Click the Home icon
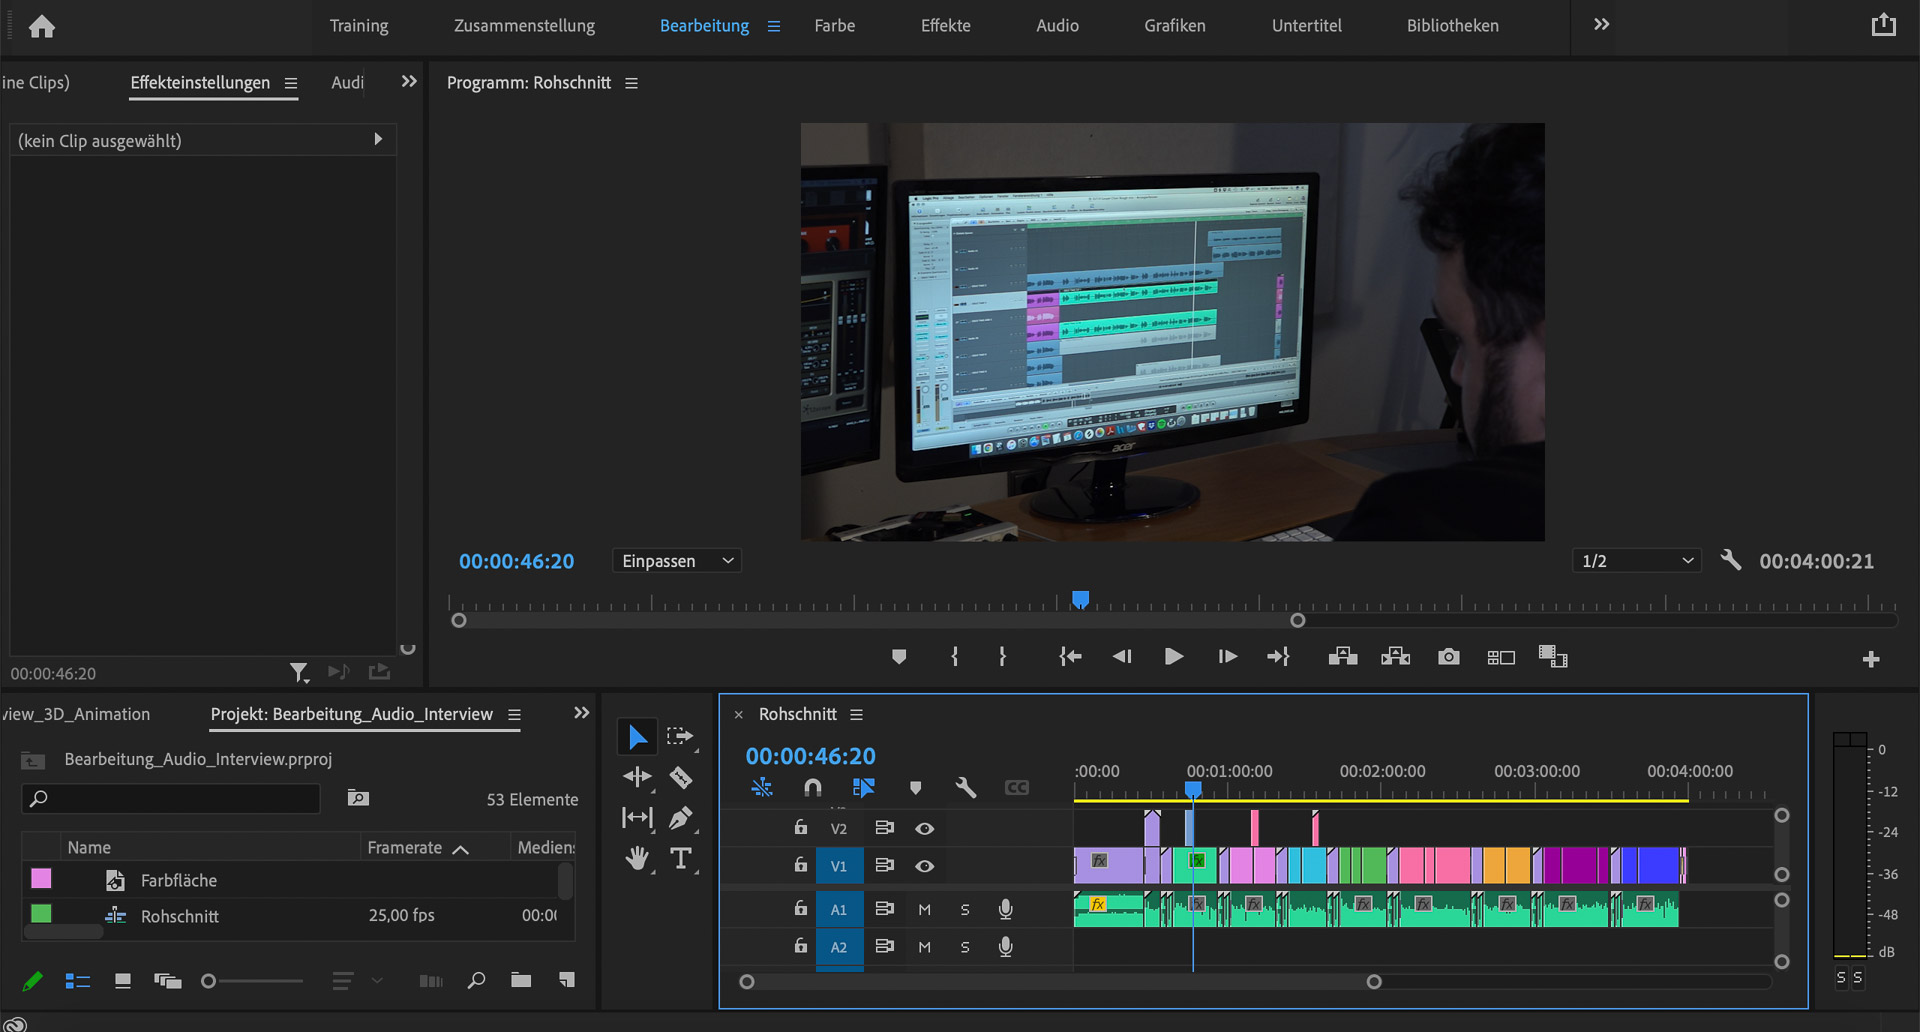The height and width of the screenshot is (1032, 1920). (x=42, y=26)
